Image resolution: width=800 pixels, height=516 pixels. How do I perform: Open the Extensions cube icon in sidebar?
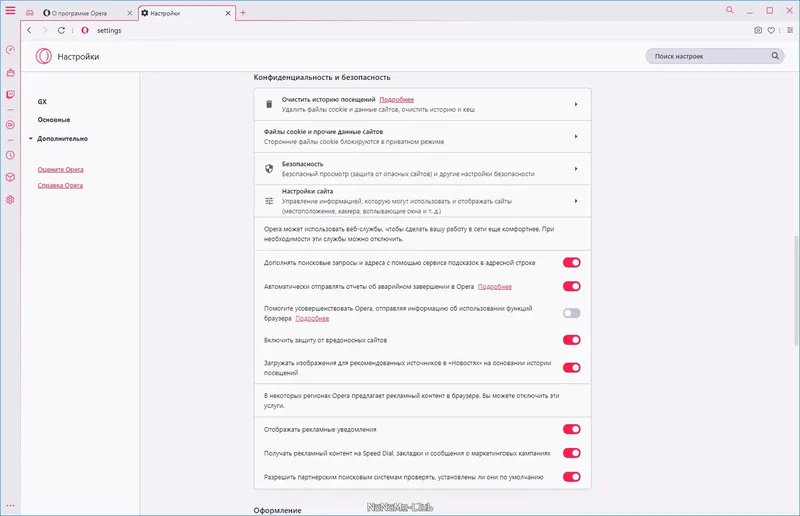click(x=10, y=177)
